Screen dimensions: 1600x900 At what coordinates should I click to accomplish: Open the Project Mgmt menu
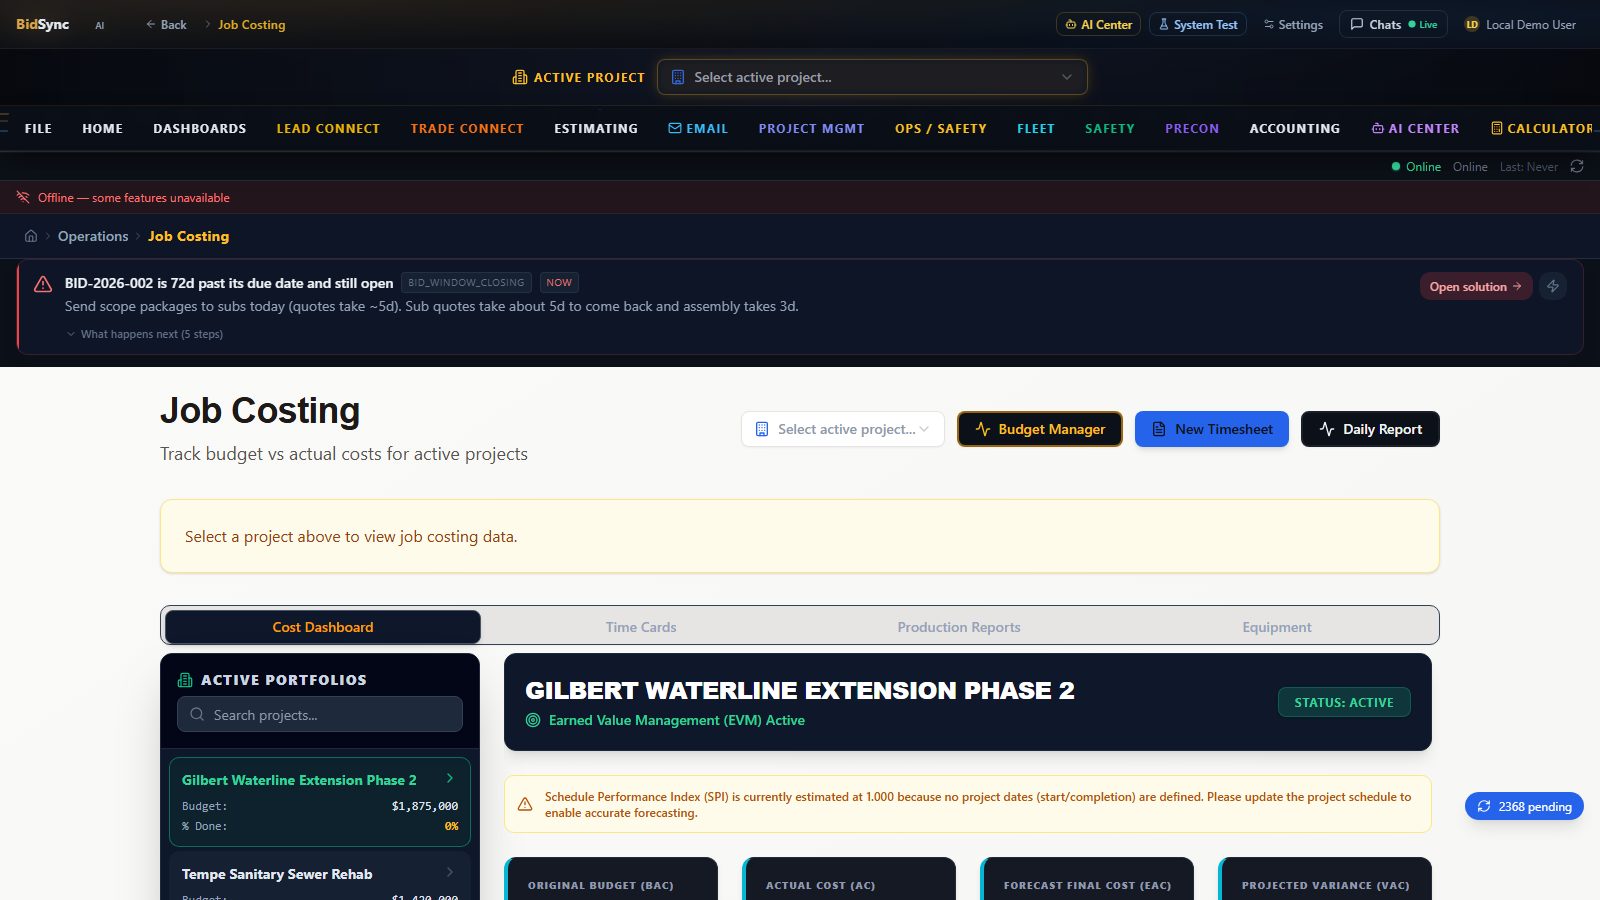[x=811, y=128]
